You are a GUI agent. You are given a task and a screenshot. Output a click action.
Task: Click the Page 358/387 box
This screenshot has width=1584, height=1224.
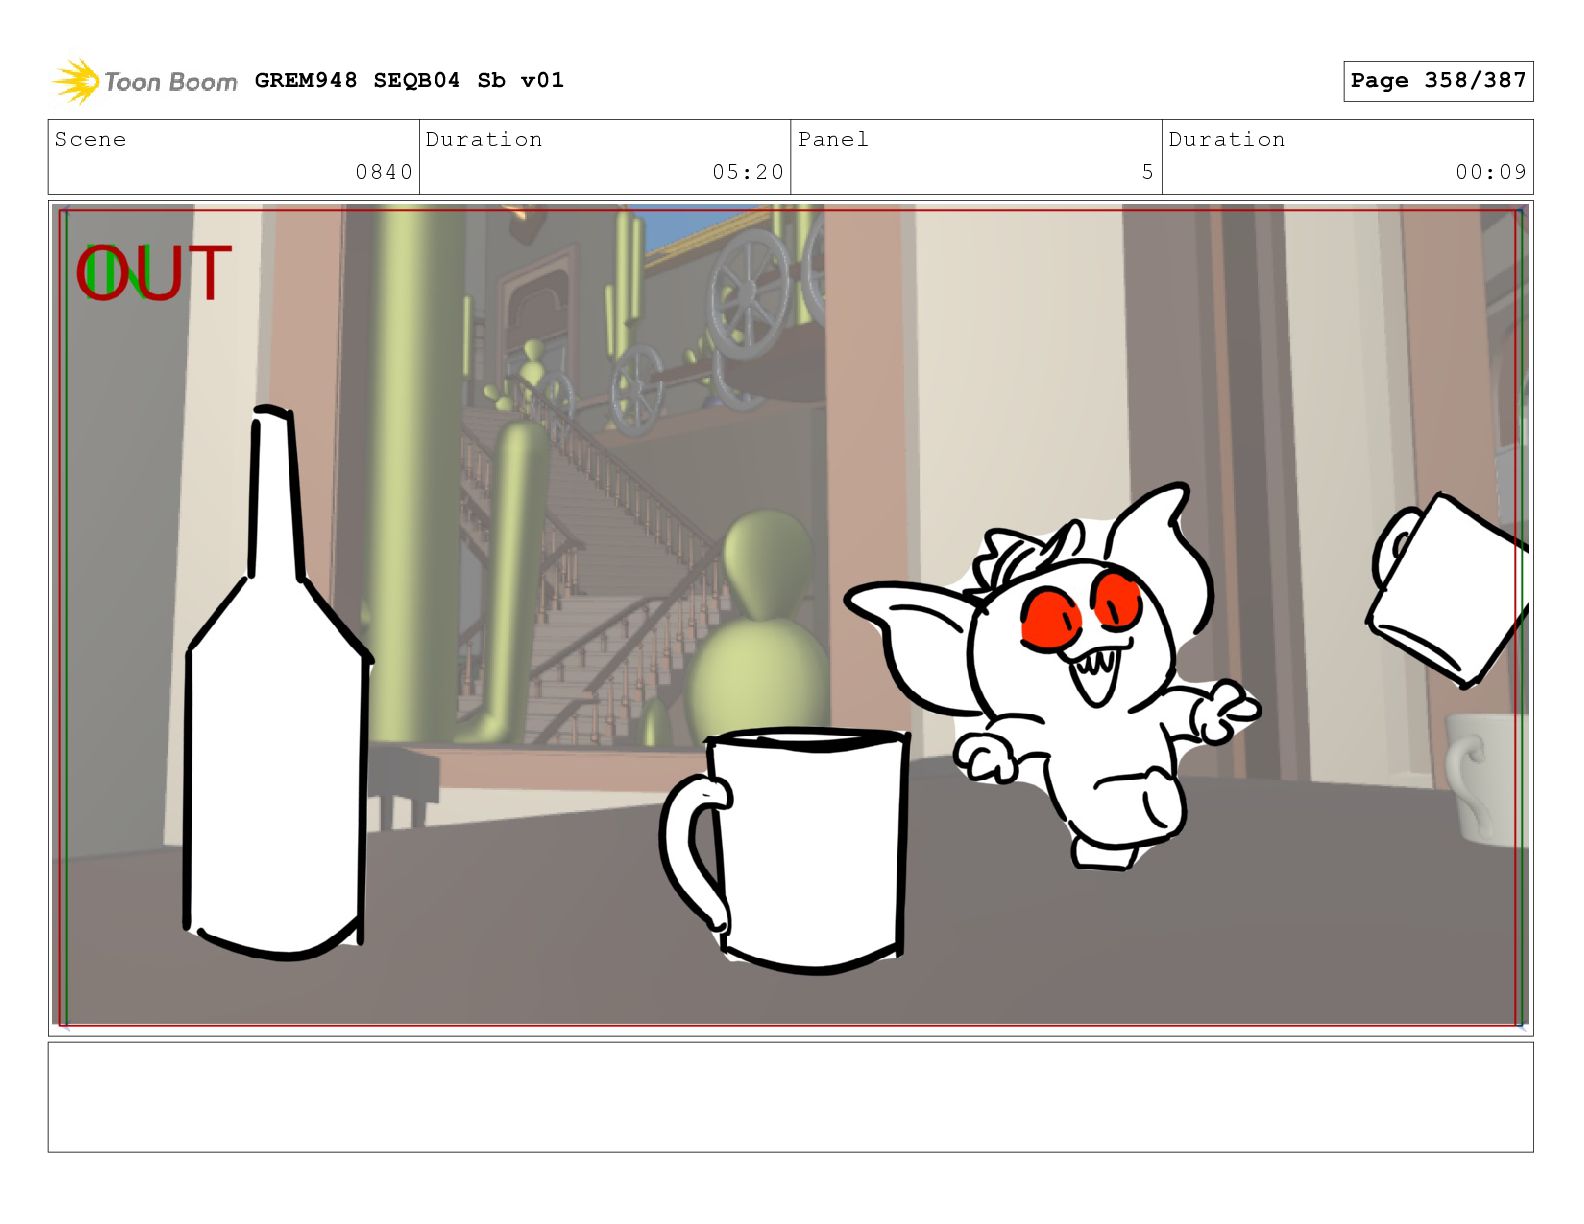click(x=1438, y=81)
